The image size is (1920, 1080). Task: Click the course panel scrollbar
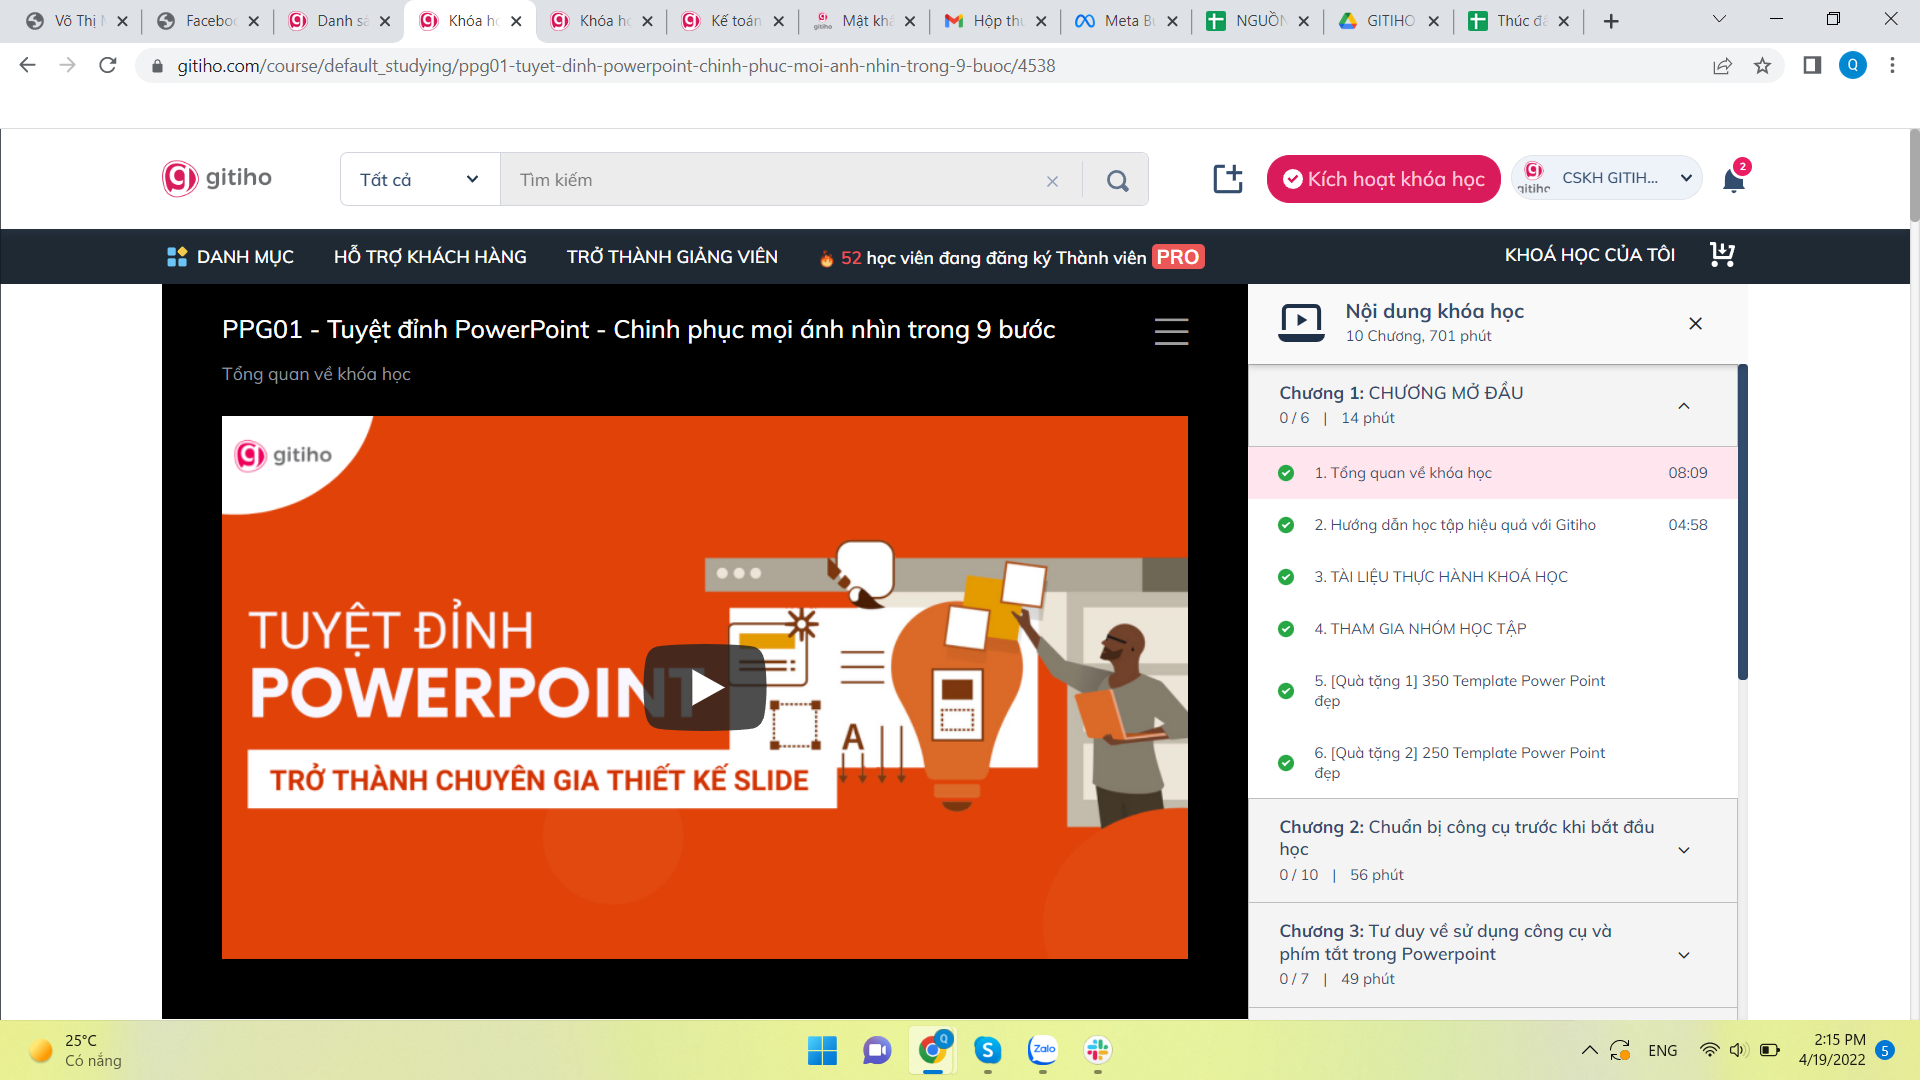1742,522
